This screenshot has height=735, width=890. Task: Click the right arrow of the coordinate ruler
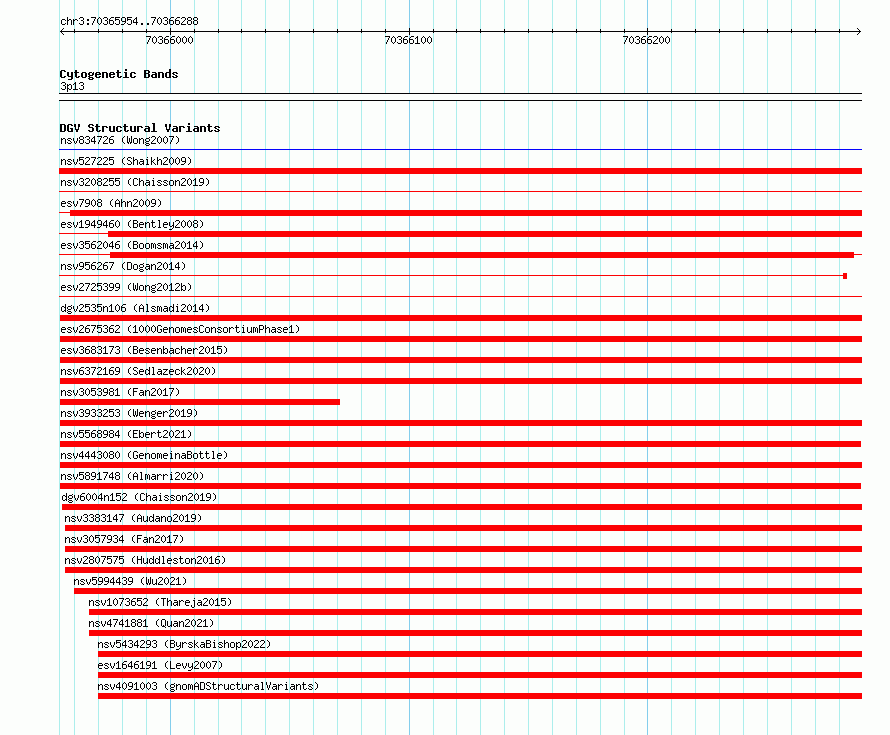(859, 32)
